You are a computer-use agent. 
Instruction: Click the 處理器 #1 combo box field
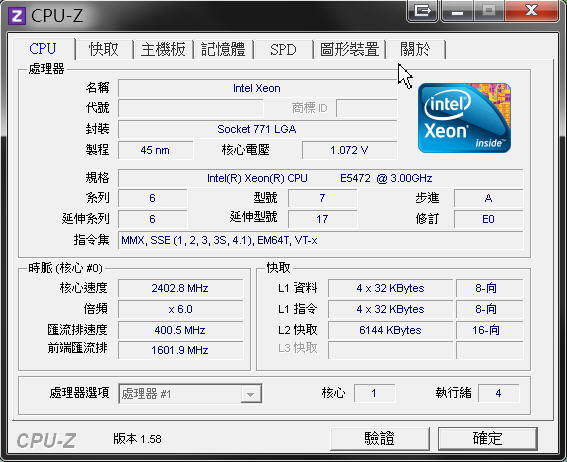pos(190,394)
